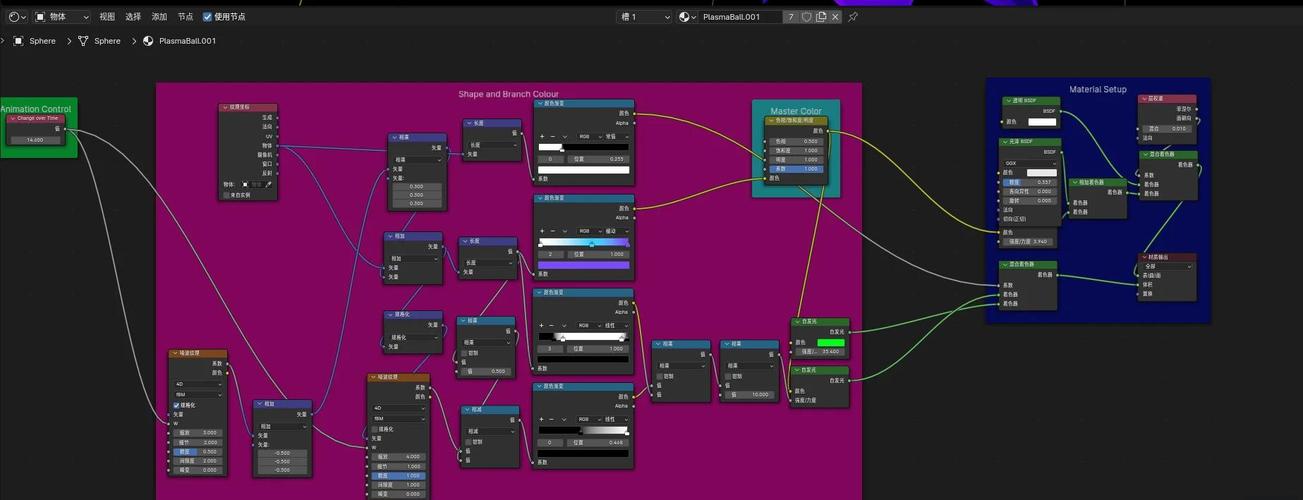Add a stop in the 缓动 color ramp
1303x500 pixels.
pyautogui.click(x=542, y=231)
